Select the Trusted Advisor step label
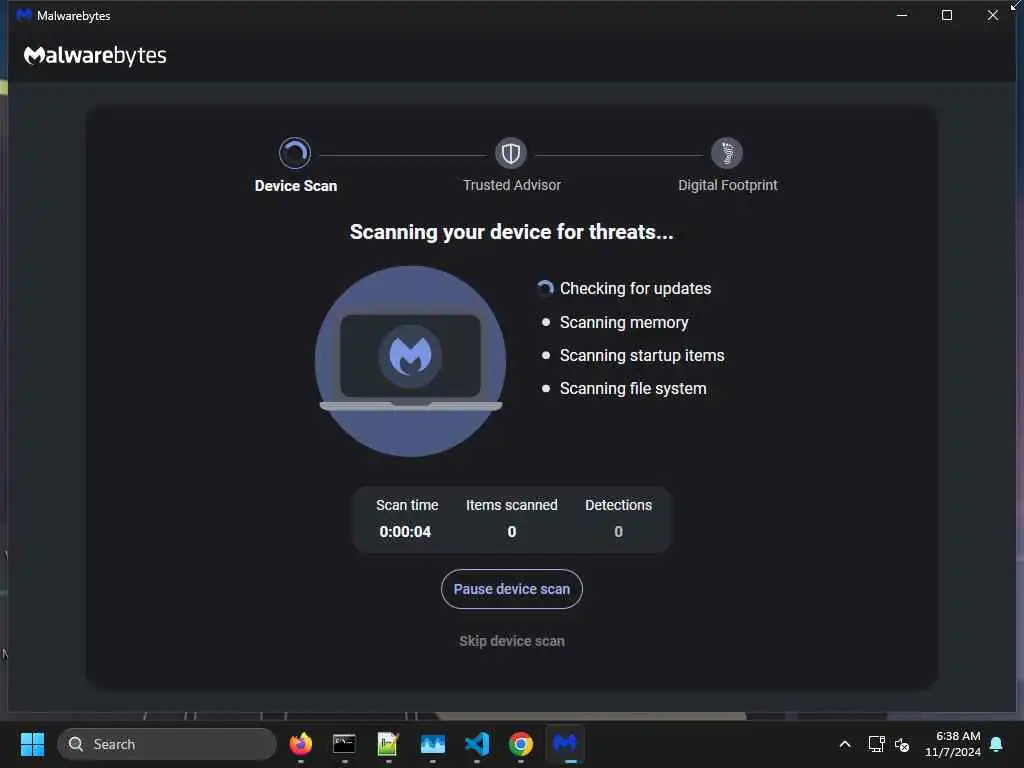Viewport: 1024px width, 768px height. coord(511,185)
